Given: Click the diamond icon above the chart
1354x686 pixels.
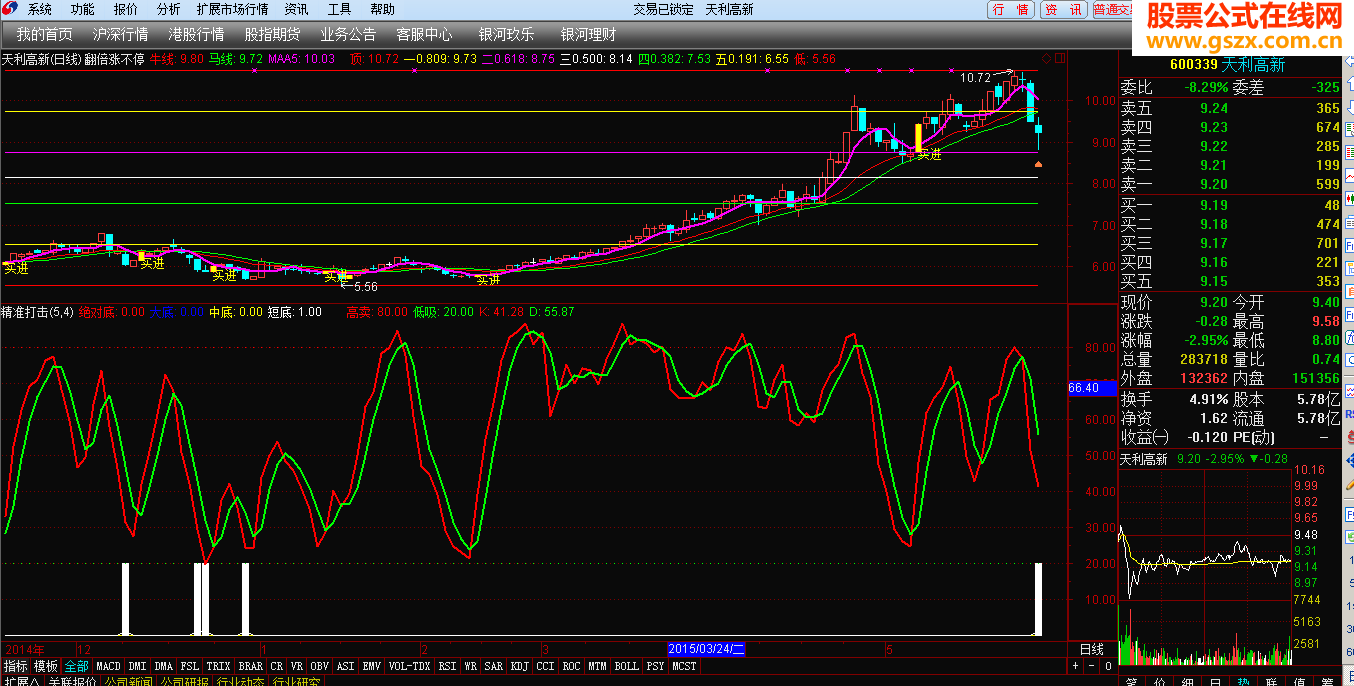Looking at the screenshot, I should 1047,58.
